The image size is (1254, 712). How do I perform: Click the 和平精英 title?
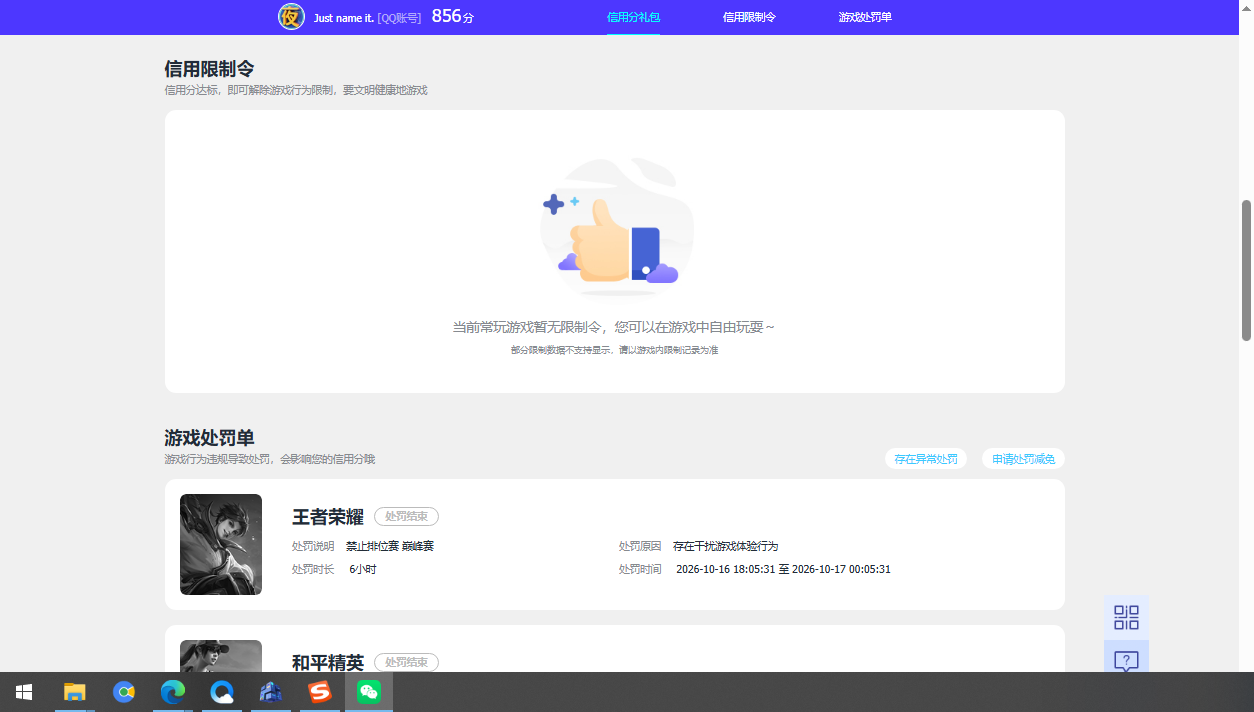(327, 662)
